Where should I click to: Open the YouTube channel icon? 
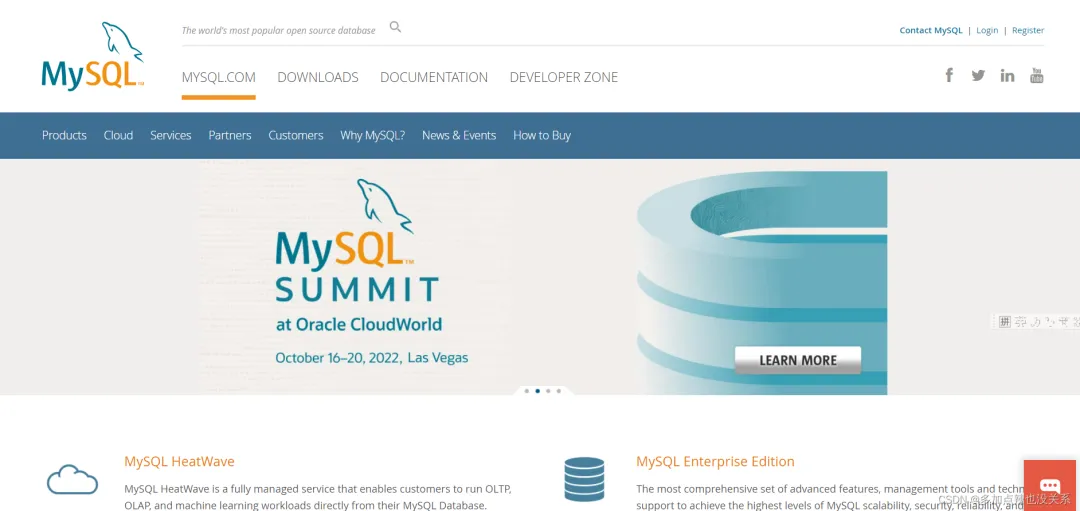[x=1037, y=76]
